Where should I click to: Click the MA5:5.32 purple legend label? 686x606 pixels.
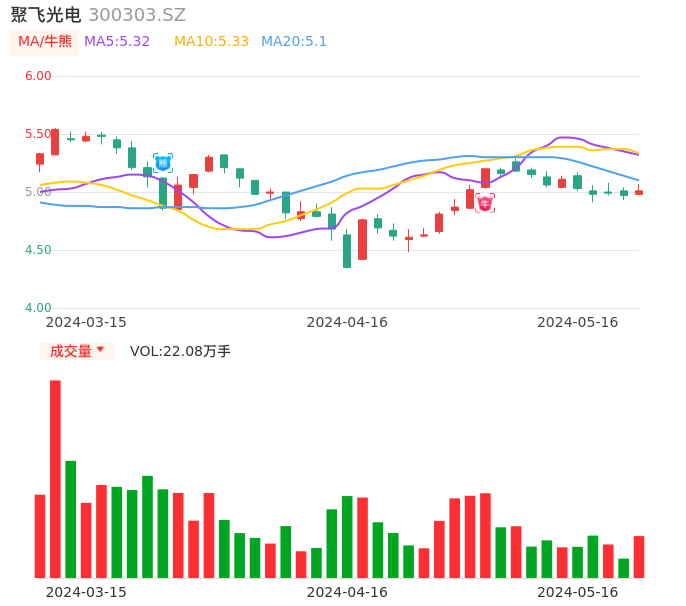coord(117,42)
